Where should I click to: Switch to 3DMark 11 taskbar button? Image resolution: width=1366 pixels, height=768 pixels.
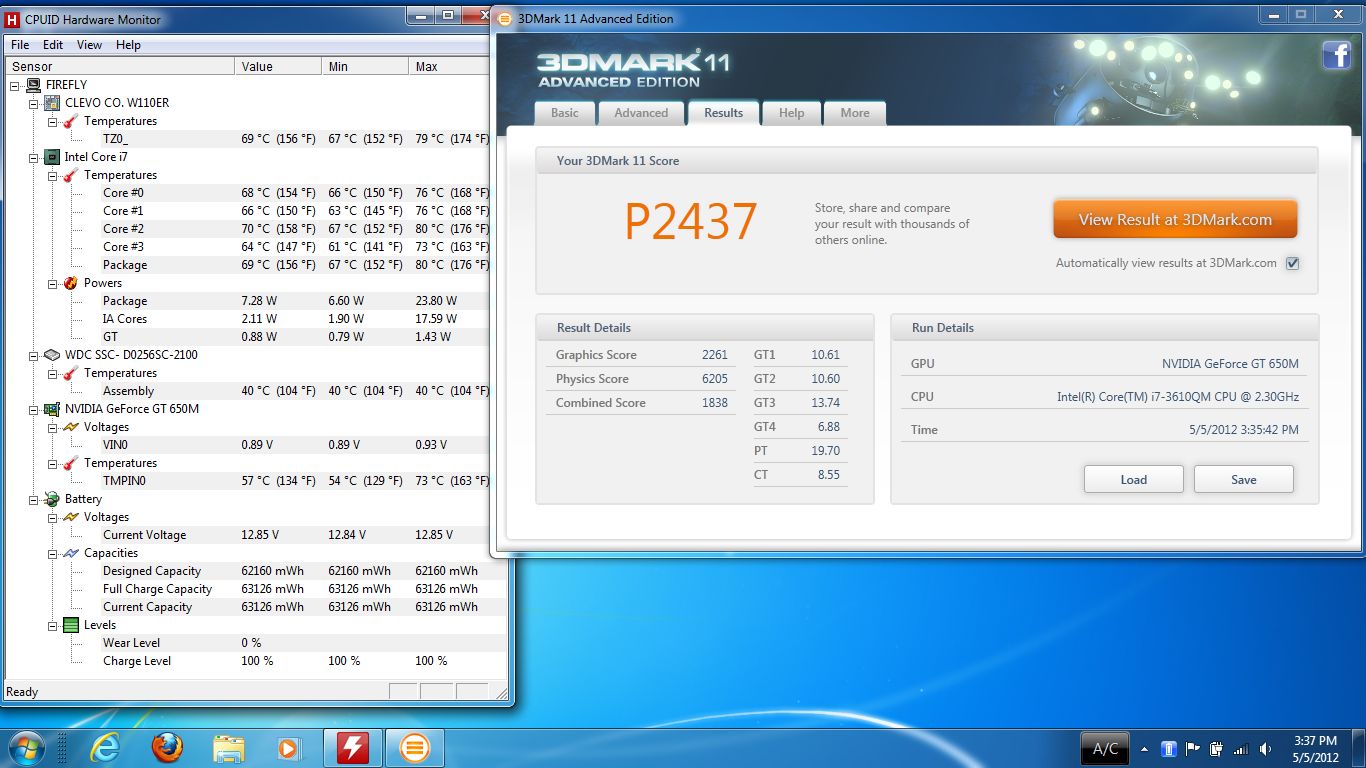415,748
